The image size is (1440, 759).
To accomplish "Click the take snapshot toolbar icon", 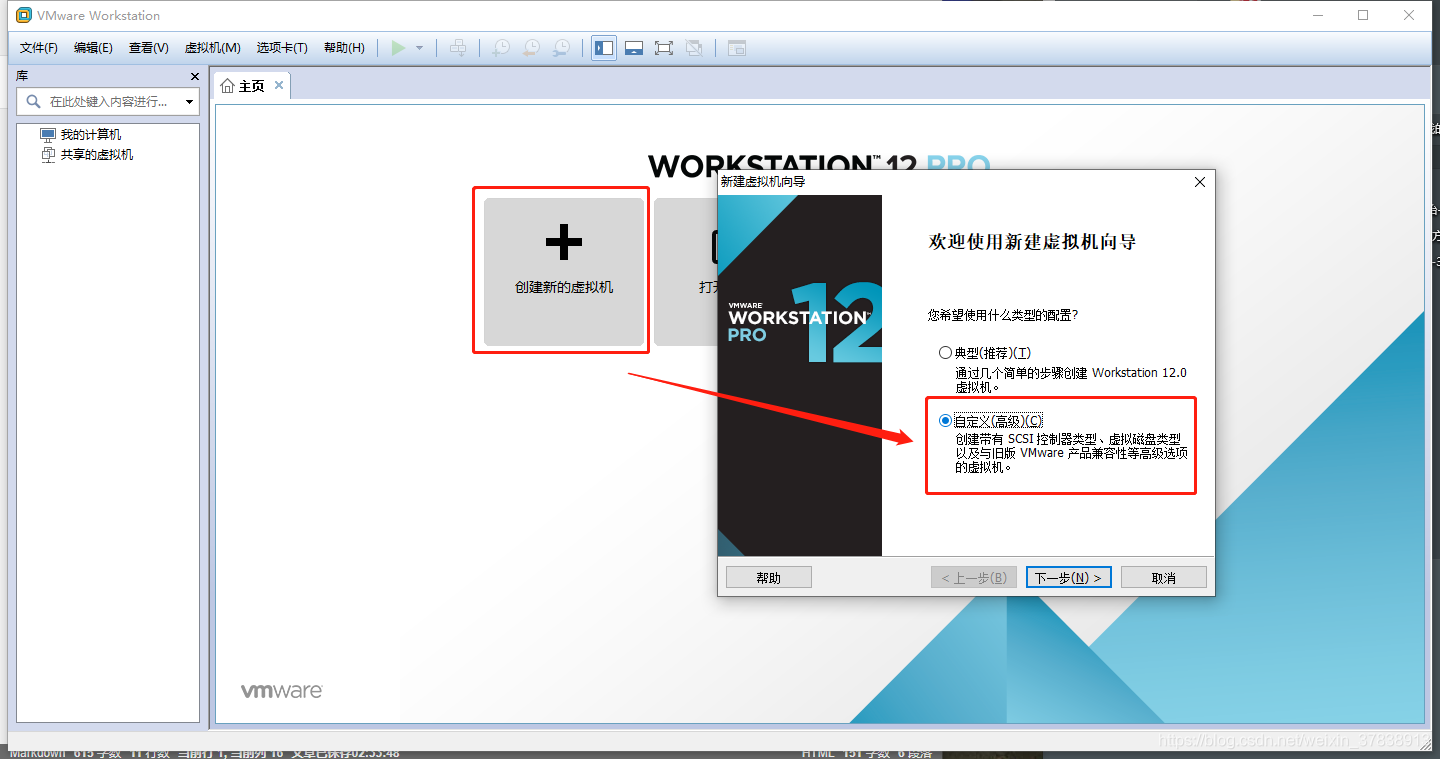I will click(x=501, y=48).
